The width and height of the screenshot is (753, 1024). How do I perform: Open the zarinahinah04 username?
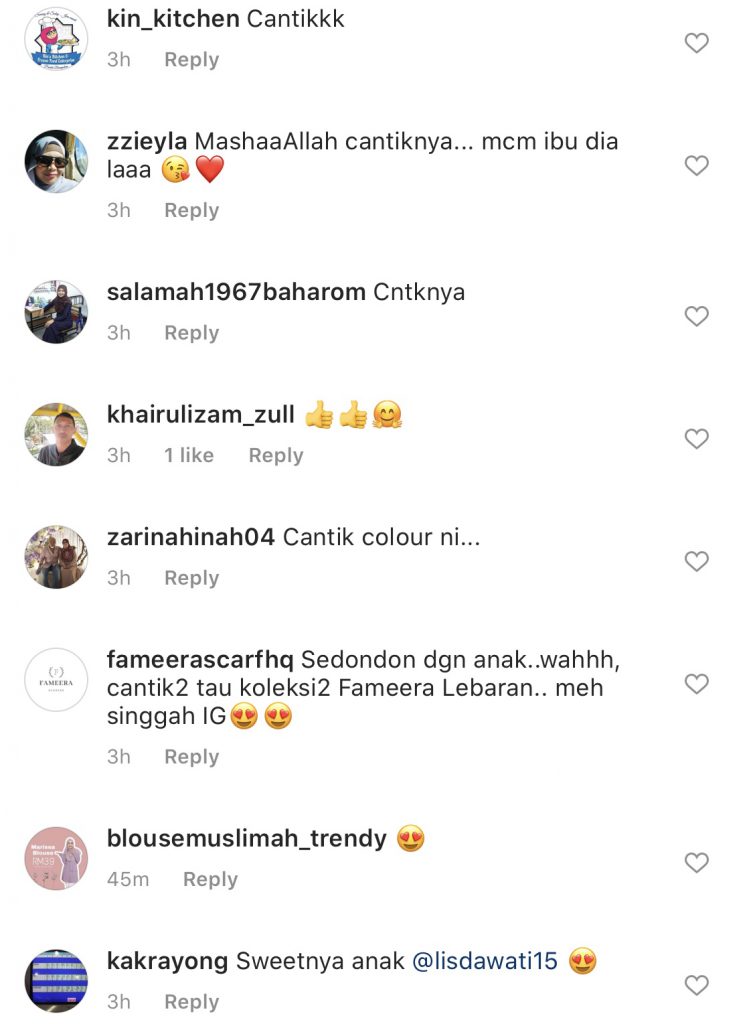(191, 537)
